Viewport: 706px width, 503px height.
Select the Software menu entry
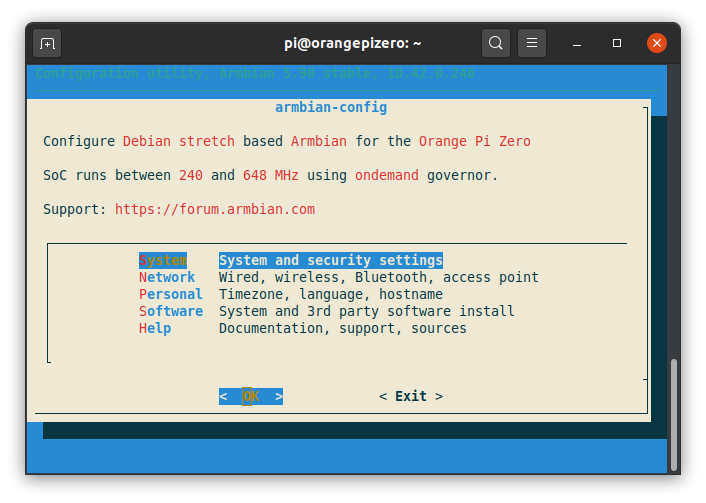tap(171, 312)
